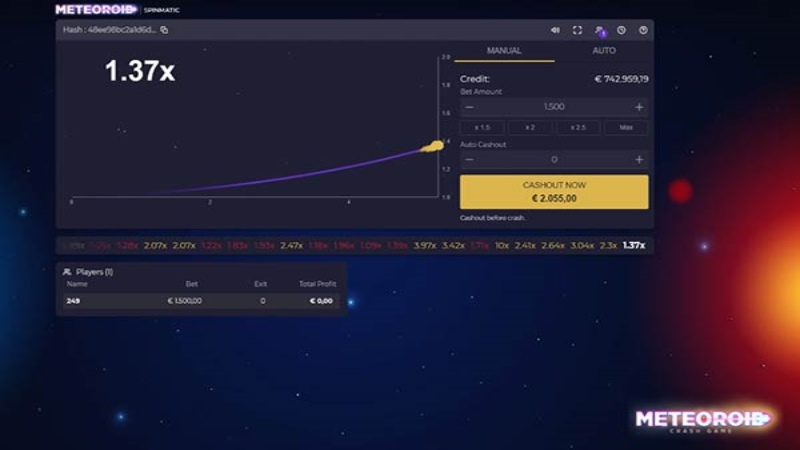Switch to the MANUAL tab
This screenshot has width=800, height=450.
(x=504, y=51)
